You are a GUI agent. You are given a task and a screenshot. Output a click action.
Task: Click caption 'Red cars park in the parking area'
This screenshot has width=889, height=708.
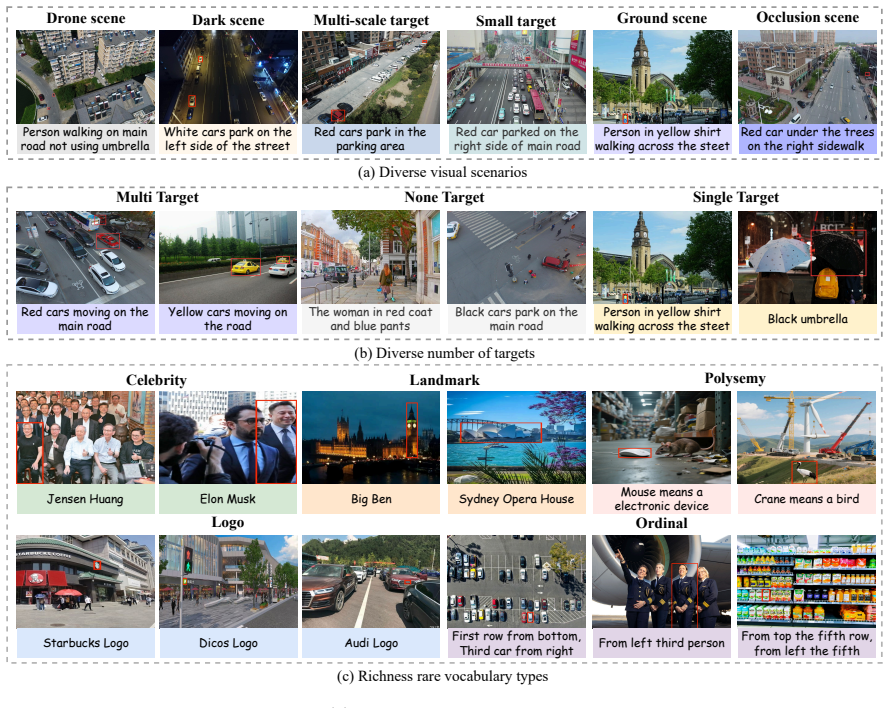(370, 139)
